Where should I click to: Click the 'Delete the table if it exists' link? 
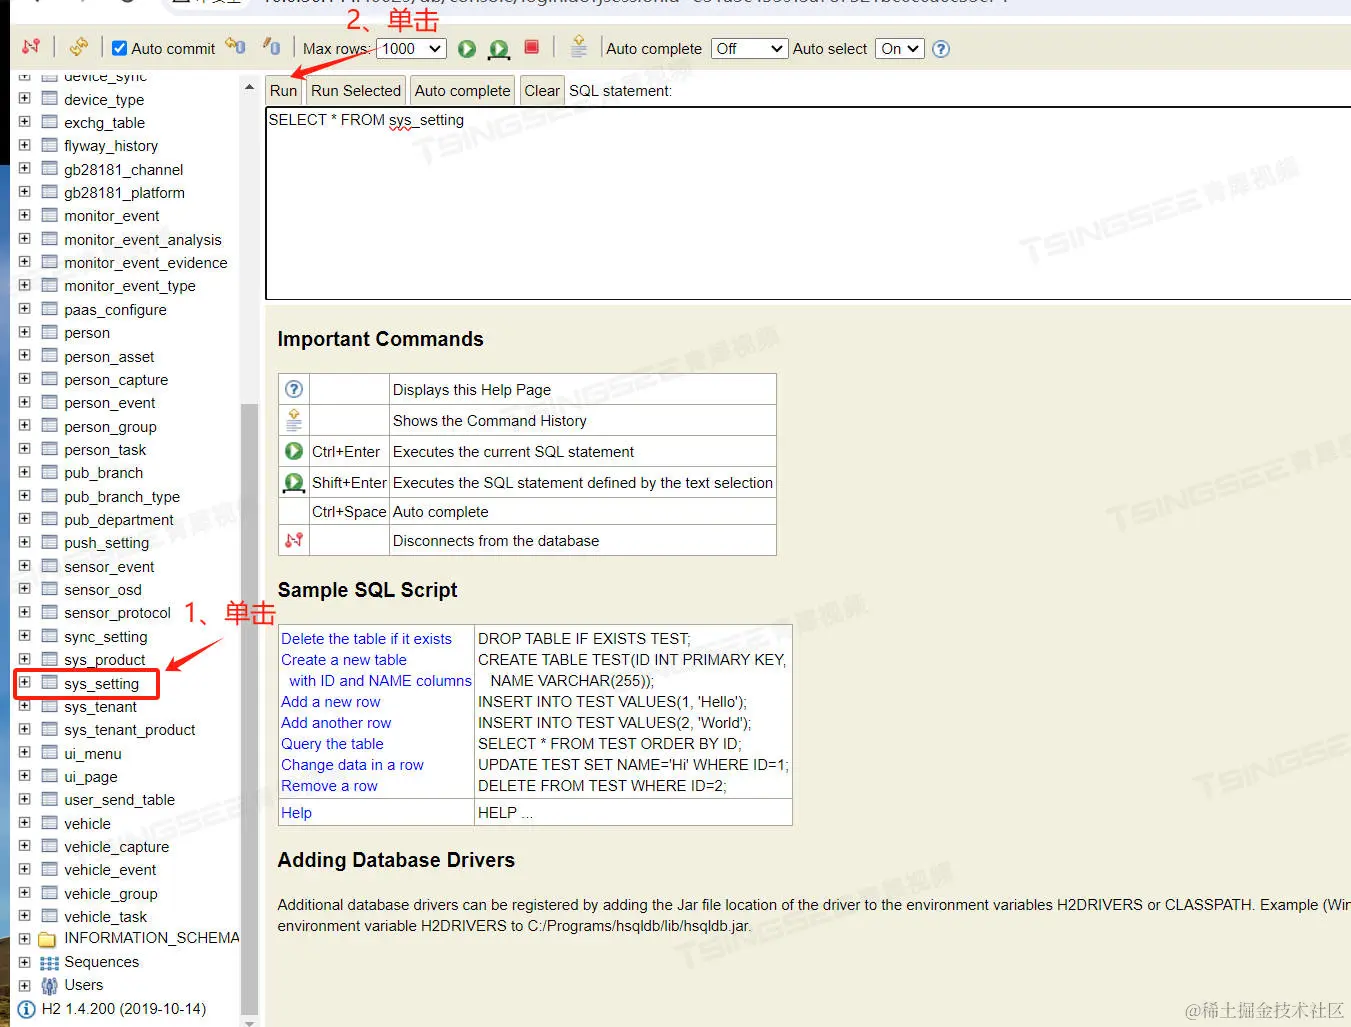point(366,639)
